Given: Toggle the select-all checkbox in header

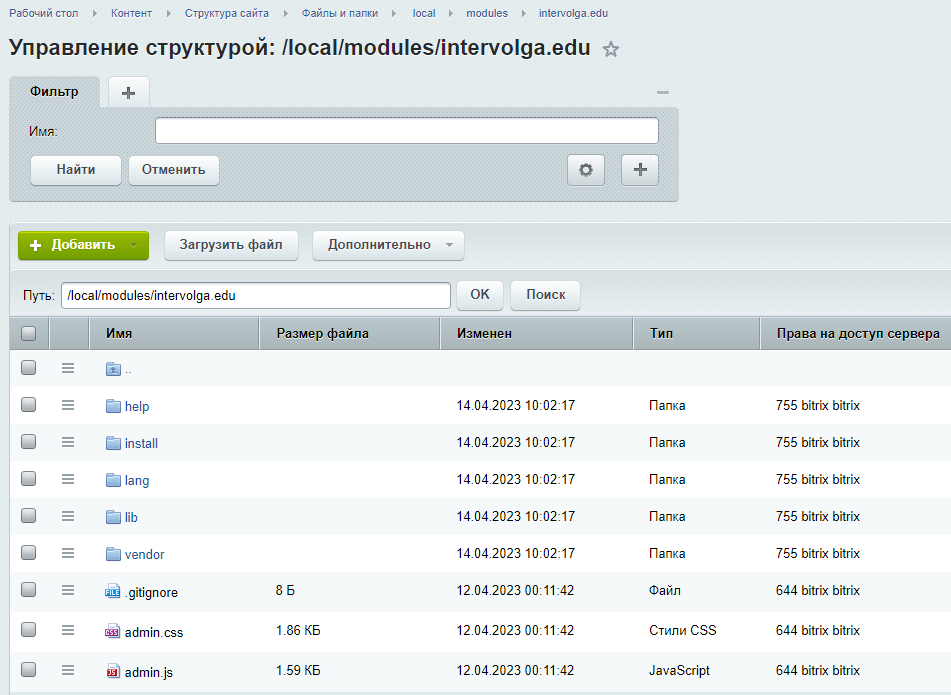Looking at the screenshot, I should pyautogui.click(x=29, y=333).
